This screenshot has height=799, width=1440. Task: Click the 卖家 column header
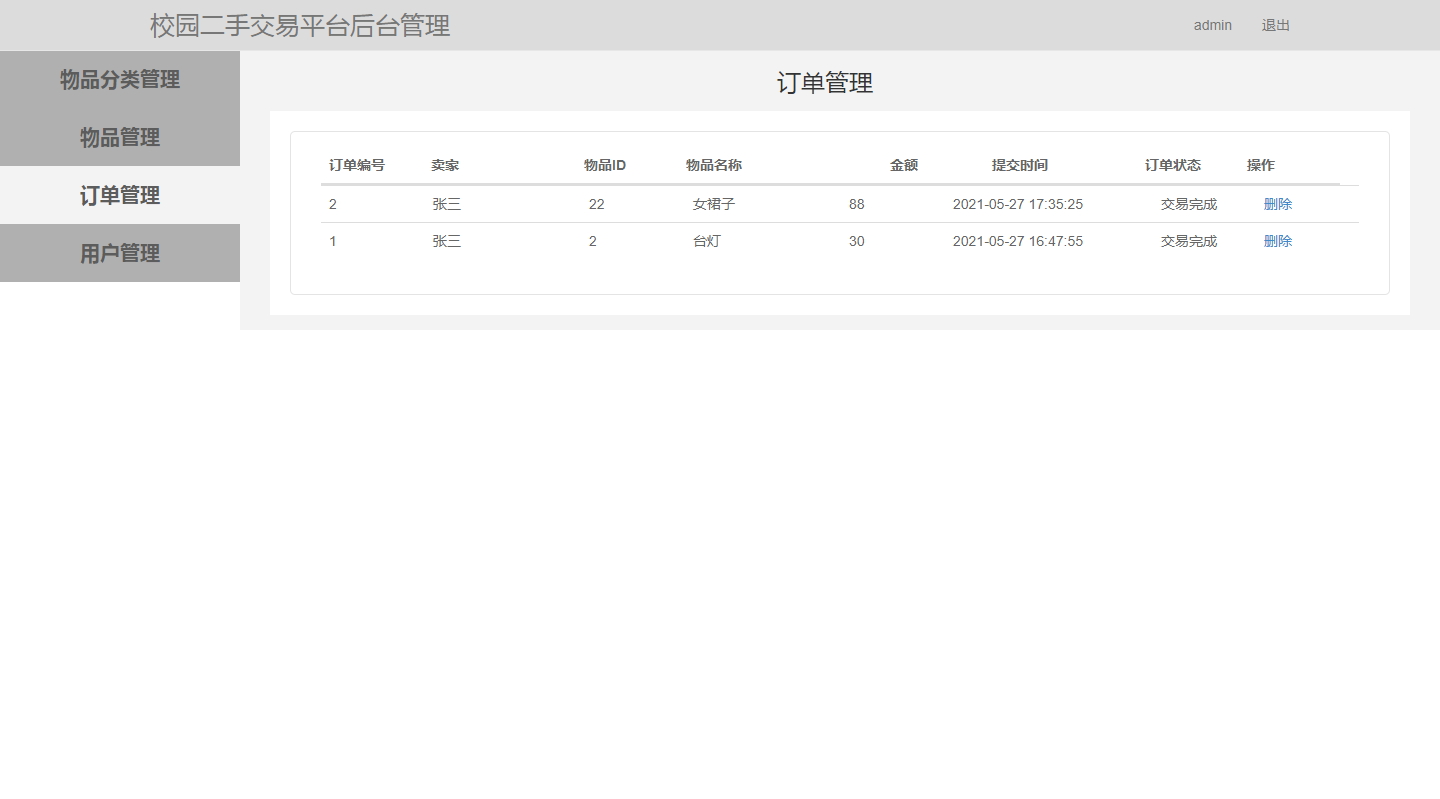pos(445,165)
